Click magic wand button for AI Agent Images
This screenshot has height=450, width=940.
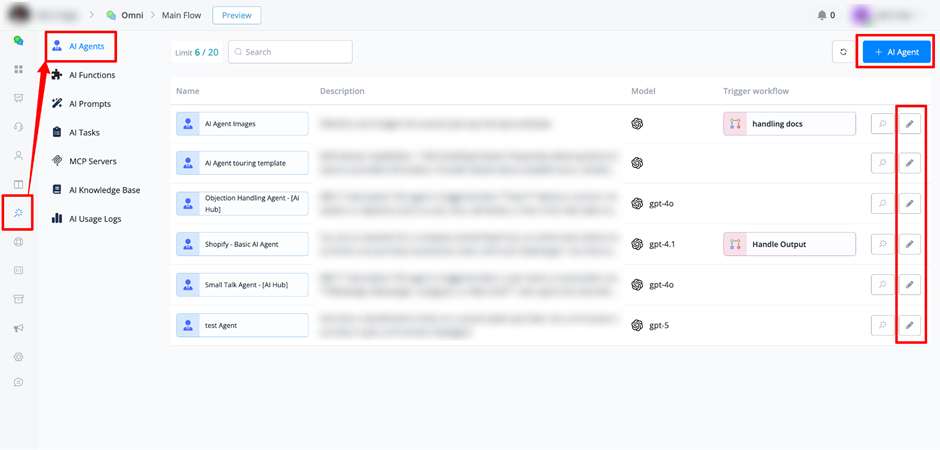pyautogui.click(x=882, y=124)
